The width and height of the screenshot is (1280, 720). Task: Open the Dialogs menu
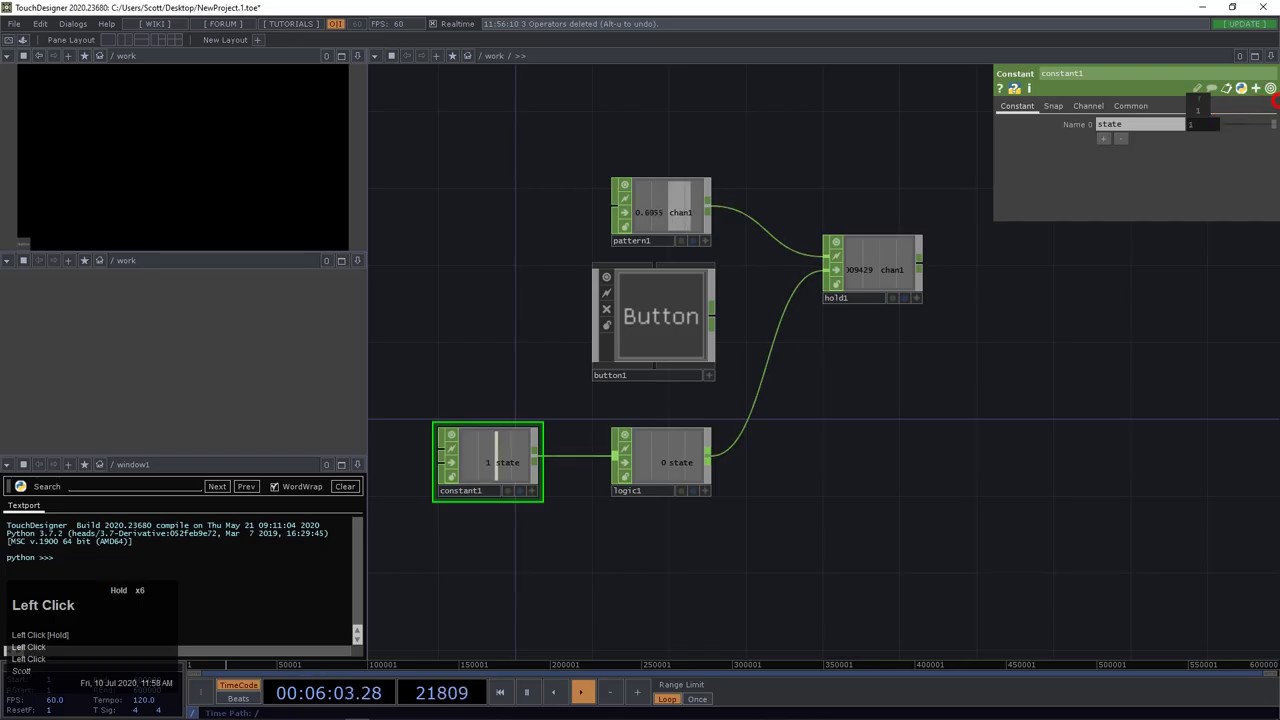[x=73, y=24]
